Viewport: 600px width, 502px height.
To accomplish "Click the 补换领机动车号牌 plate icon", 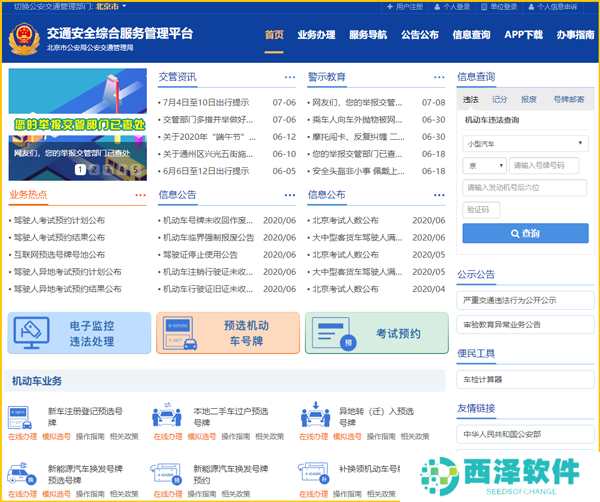I will pos(315,474).
